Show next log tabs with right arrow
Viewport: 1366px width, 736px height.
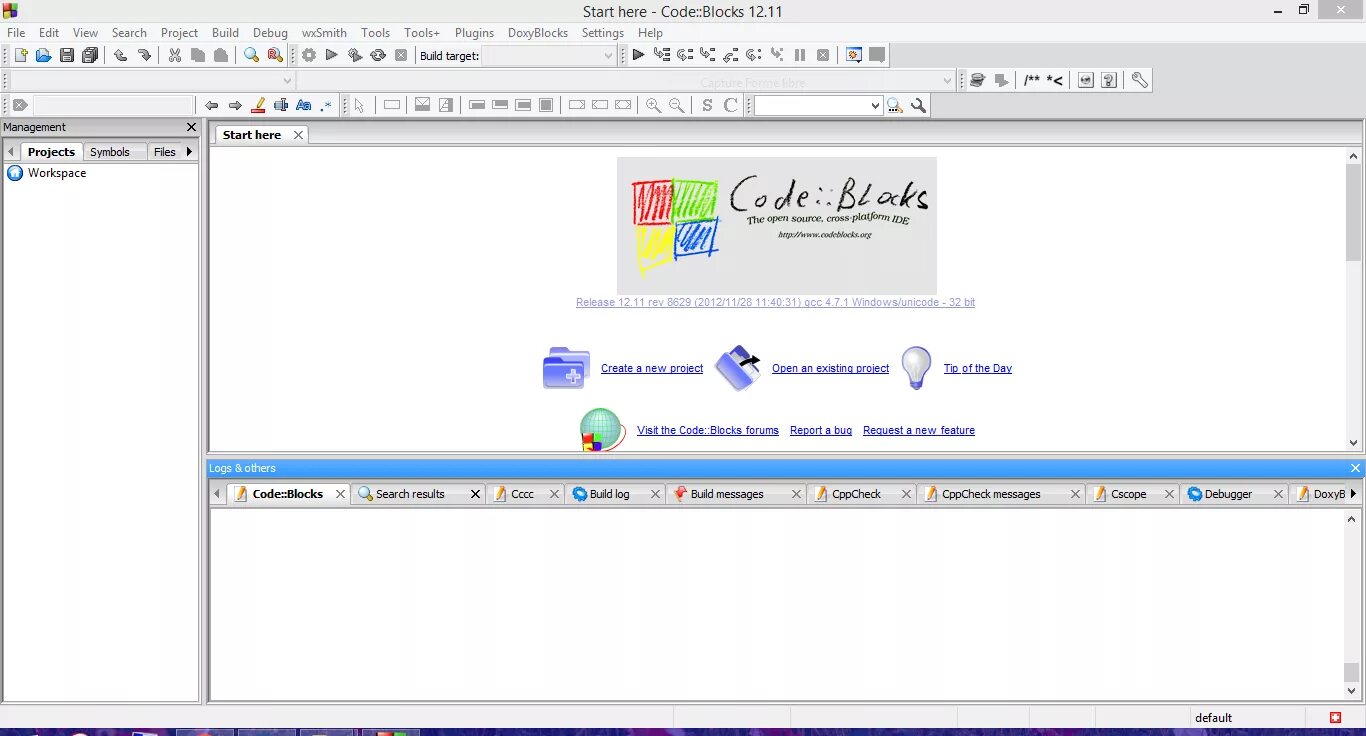click(1354, 494)
